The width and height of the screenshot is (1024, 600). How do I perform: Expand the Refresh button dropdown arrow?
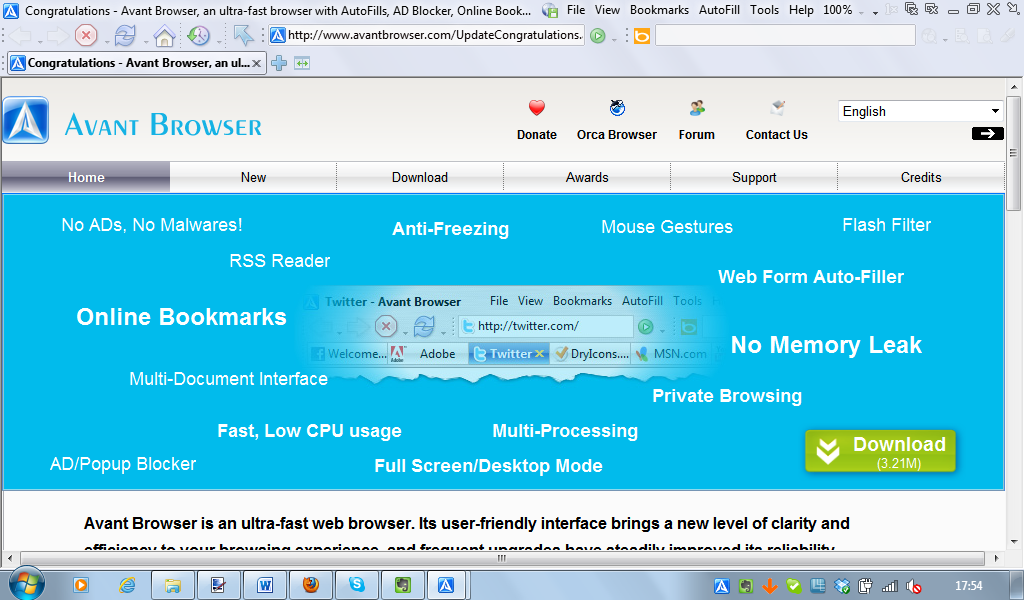[x=144, y=41]
